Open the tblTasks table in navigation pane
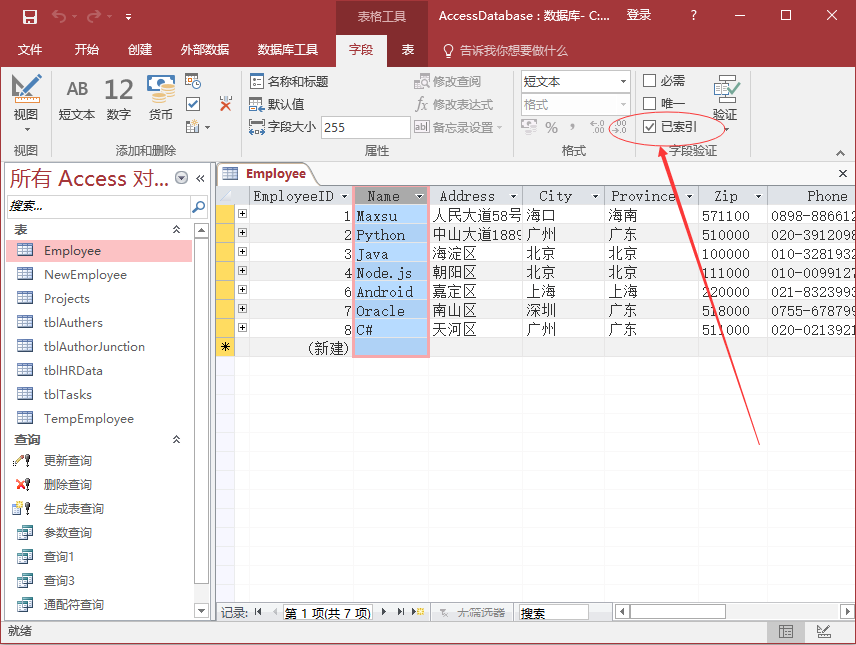 67,394
